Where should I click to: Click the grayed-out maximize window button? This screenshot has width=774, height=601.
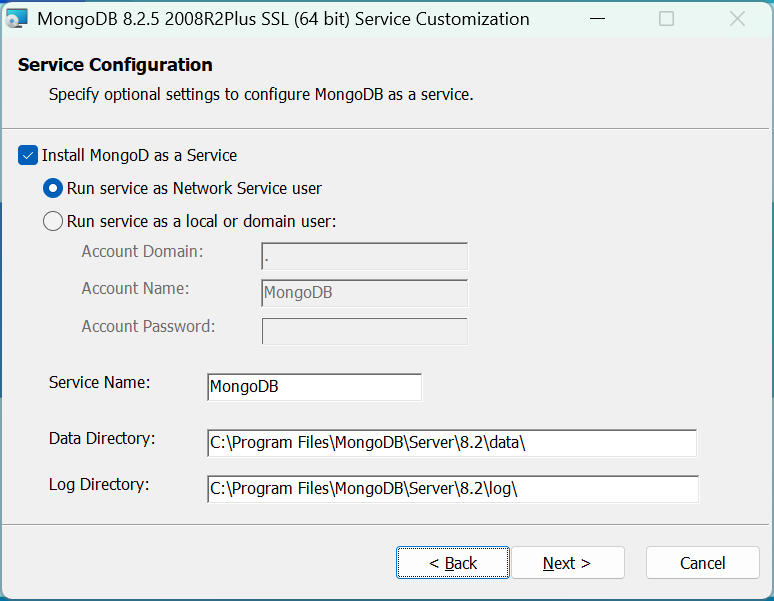[666, 19]
